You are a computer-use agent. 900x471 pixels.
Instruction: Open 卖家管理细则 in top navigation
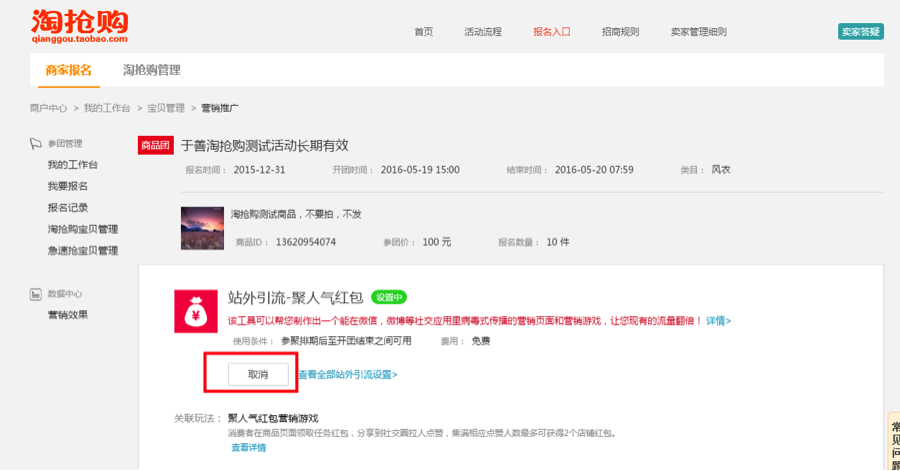tap(699, 32)
